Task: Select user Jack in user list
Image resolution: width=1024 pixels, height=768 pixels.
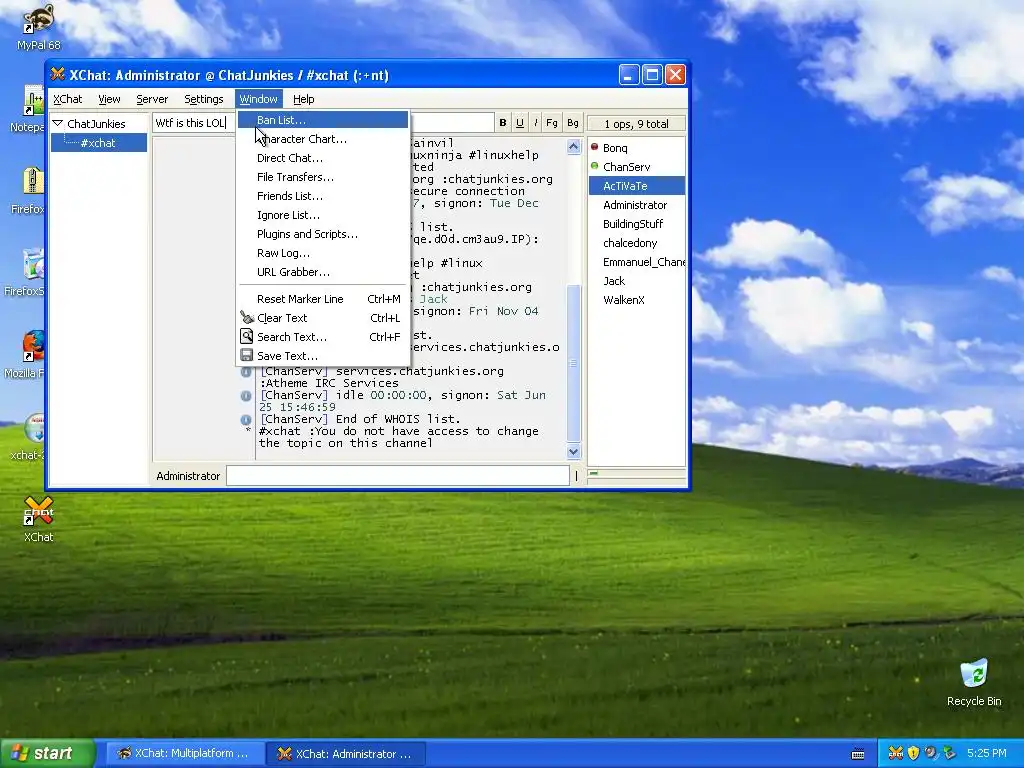Action: tap(614, 281)
